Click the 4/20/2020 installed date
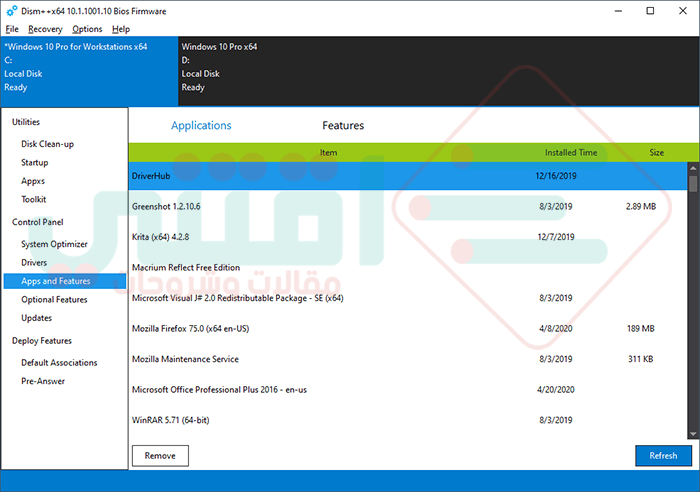 [556, 389]
